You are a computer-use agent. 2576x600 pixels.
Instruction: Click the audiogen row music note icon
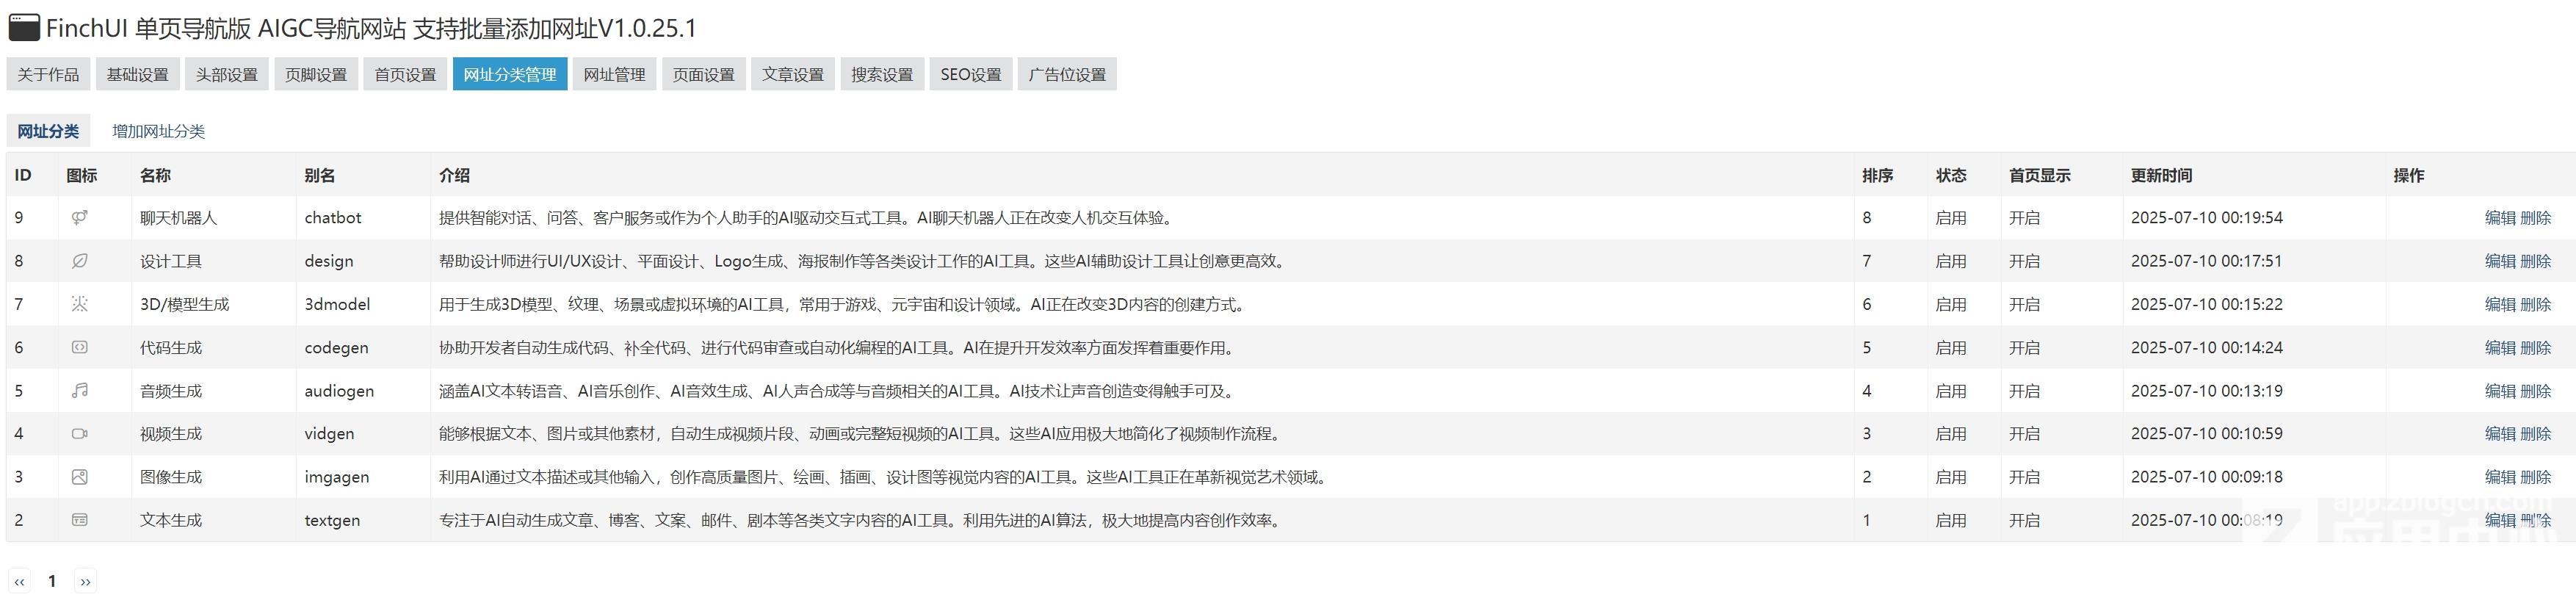pos(80,390)
